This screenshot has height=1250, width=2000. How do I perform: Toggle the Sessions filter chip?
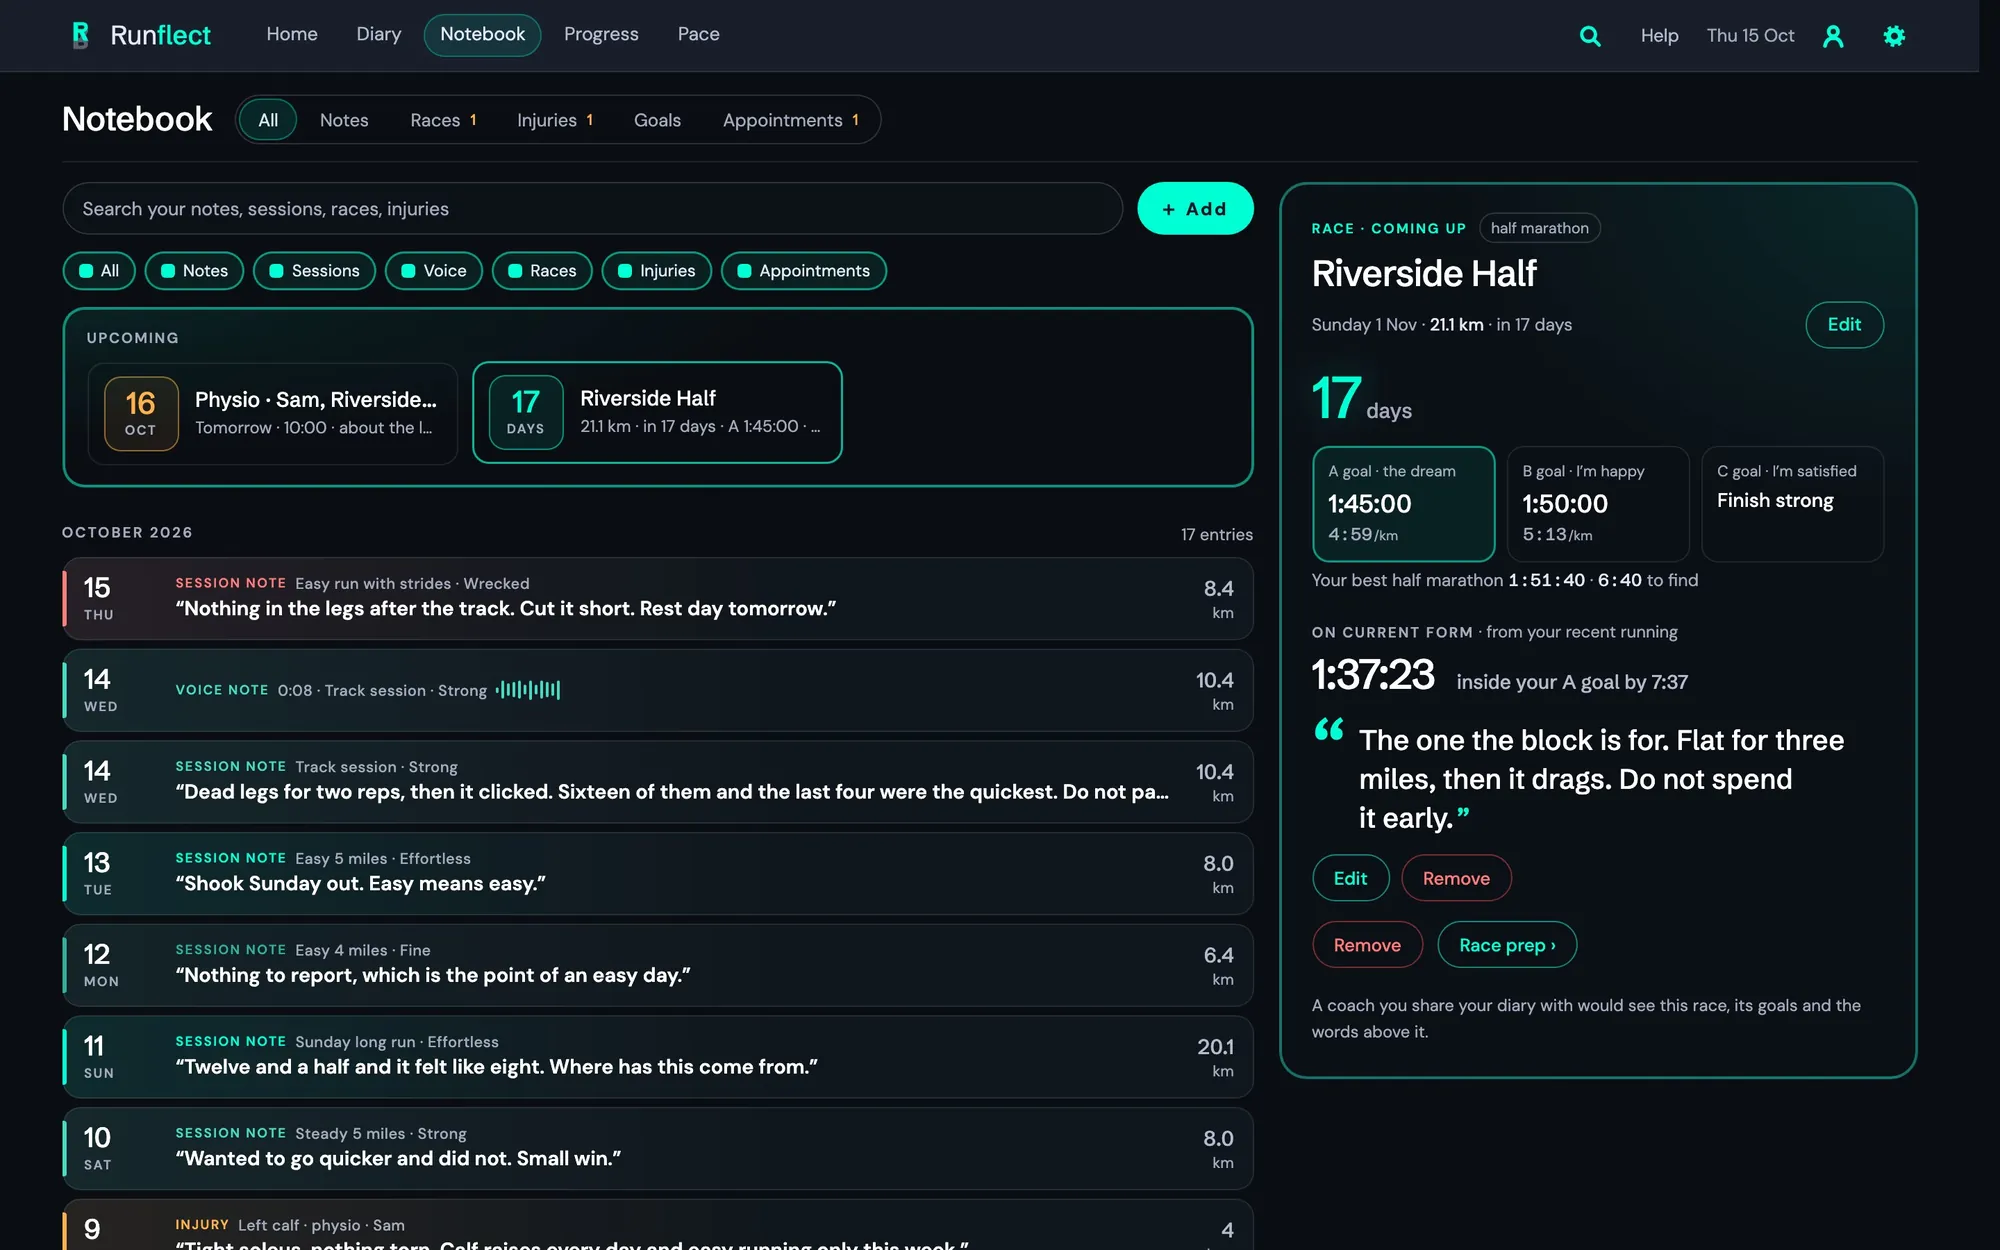point(314,271)
